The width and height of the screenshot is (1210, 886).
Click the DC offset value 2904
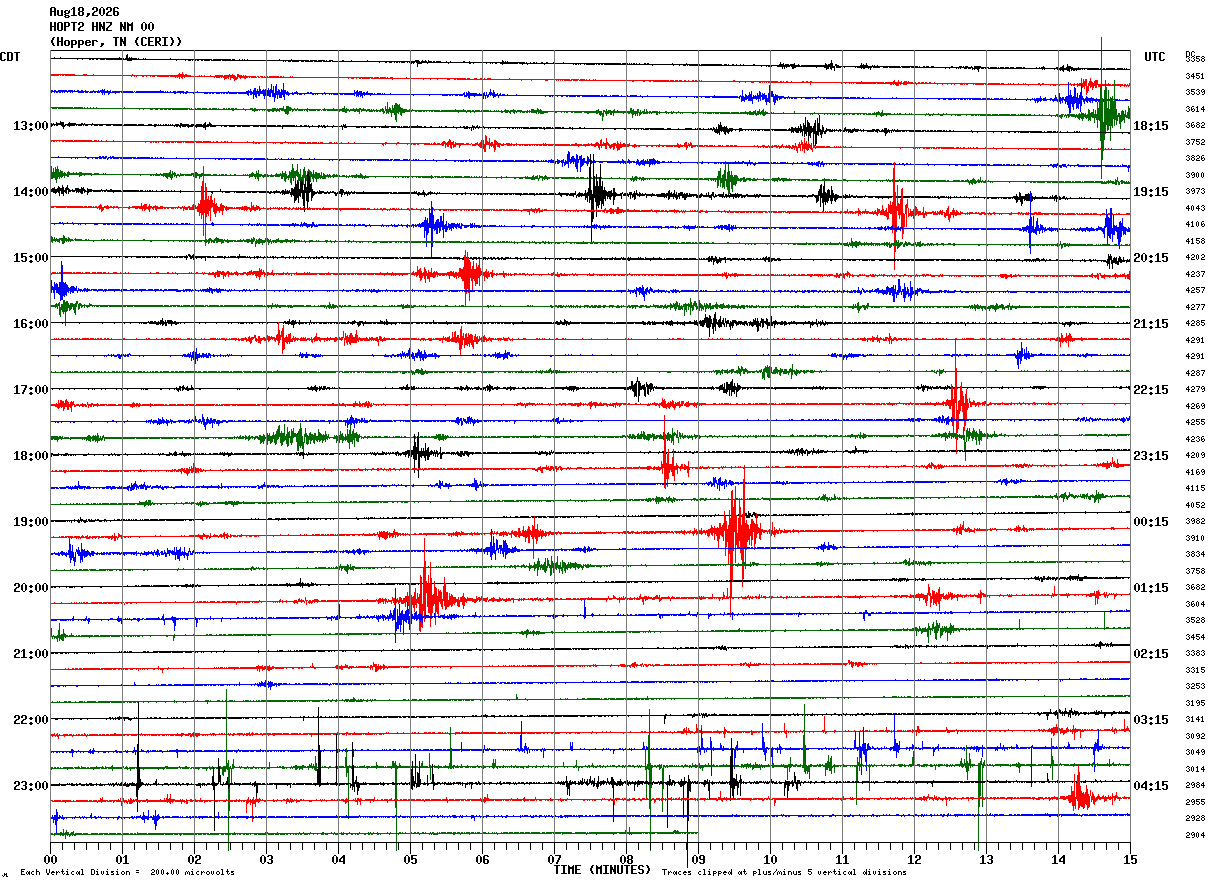pyautogui.click(x=1195, y=835)
